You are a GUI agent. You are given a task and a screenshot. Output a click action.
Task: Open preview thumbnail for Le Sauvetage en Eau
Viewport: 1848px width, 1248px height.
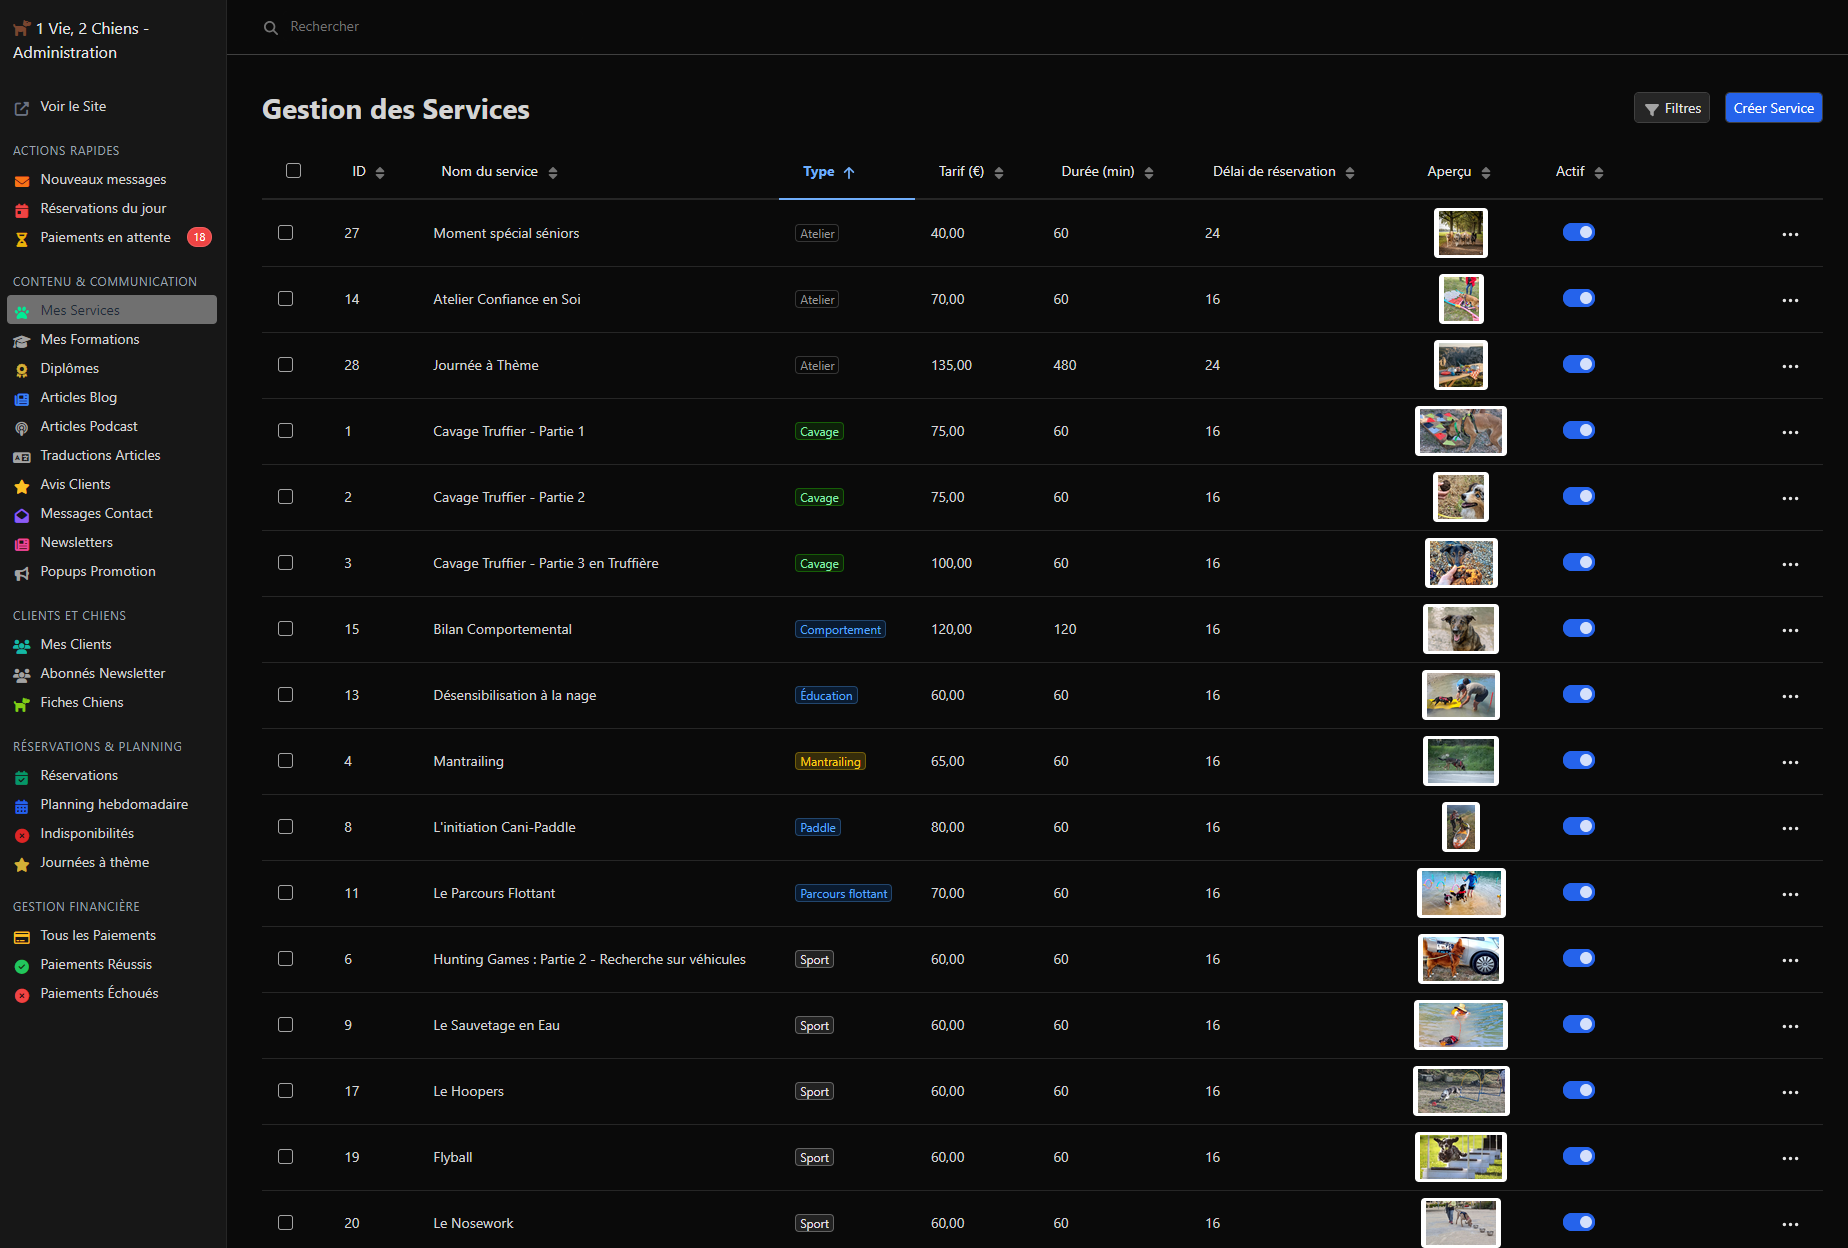click(x=1461, y=1025)
